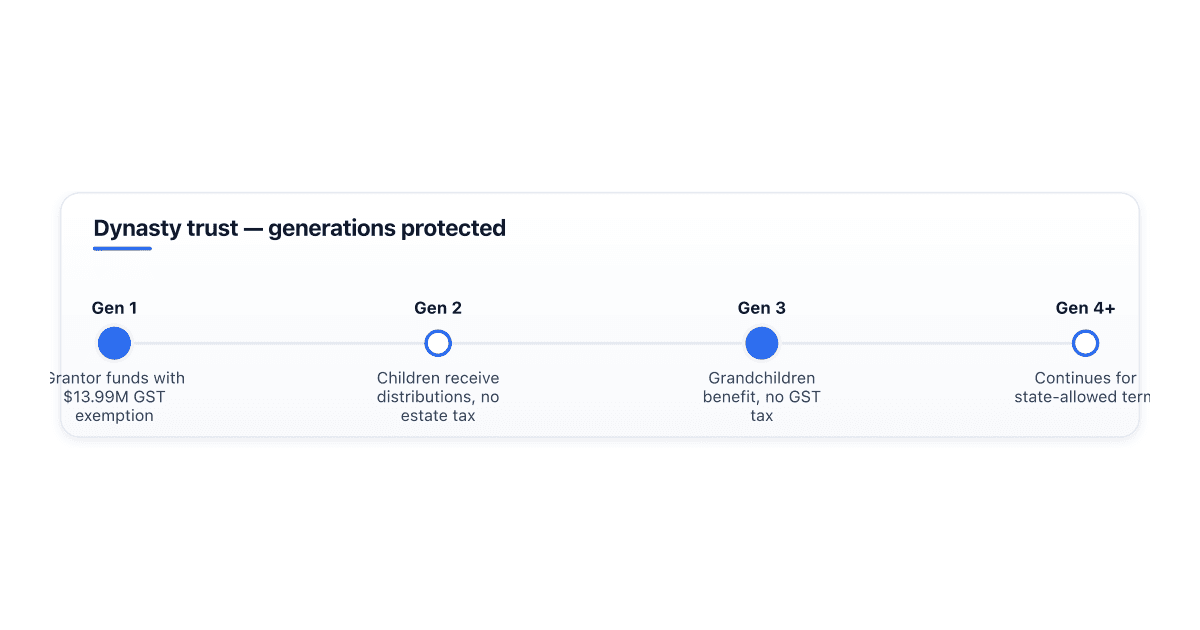Click the 'Dynasty trust — generations protected' heading
The height and width of the screenshot is (630, 1200).
point(299,228)
